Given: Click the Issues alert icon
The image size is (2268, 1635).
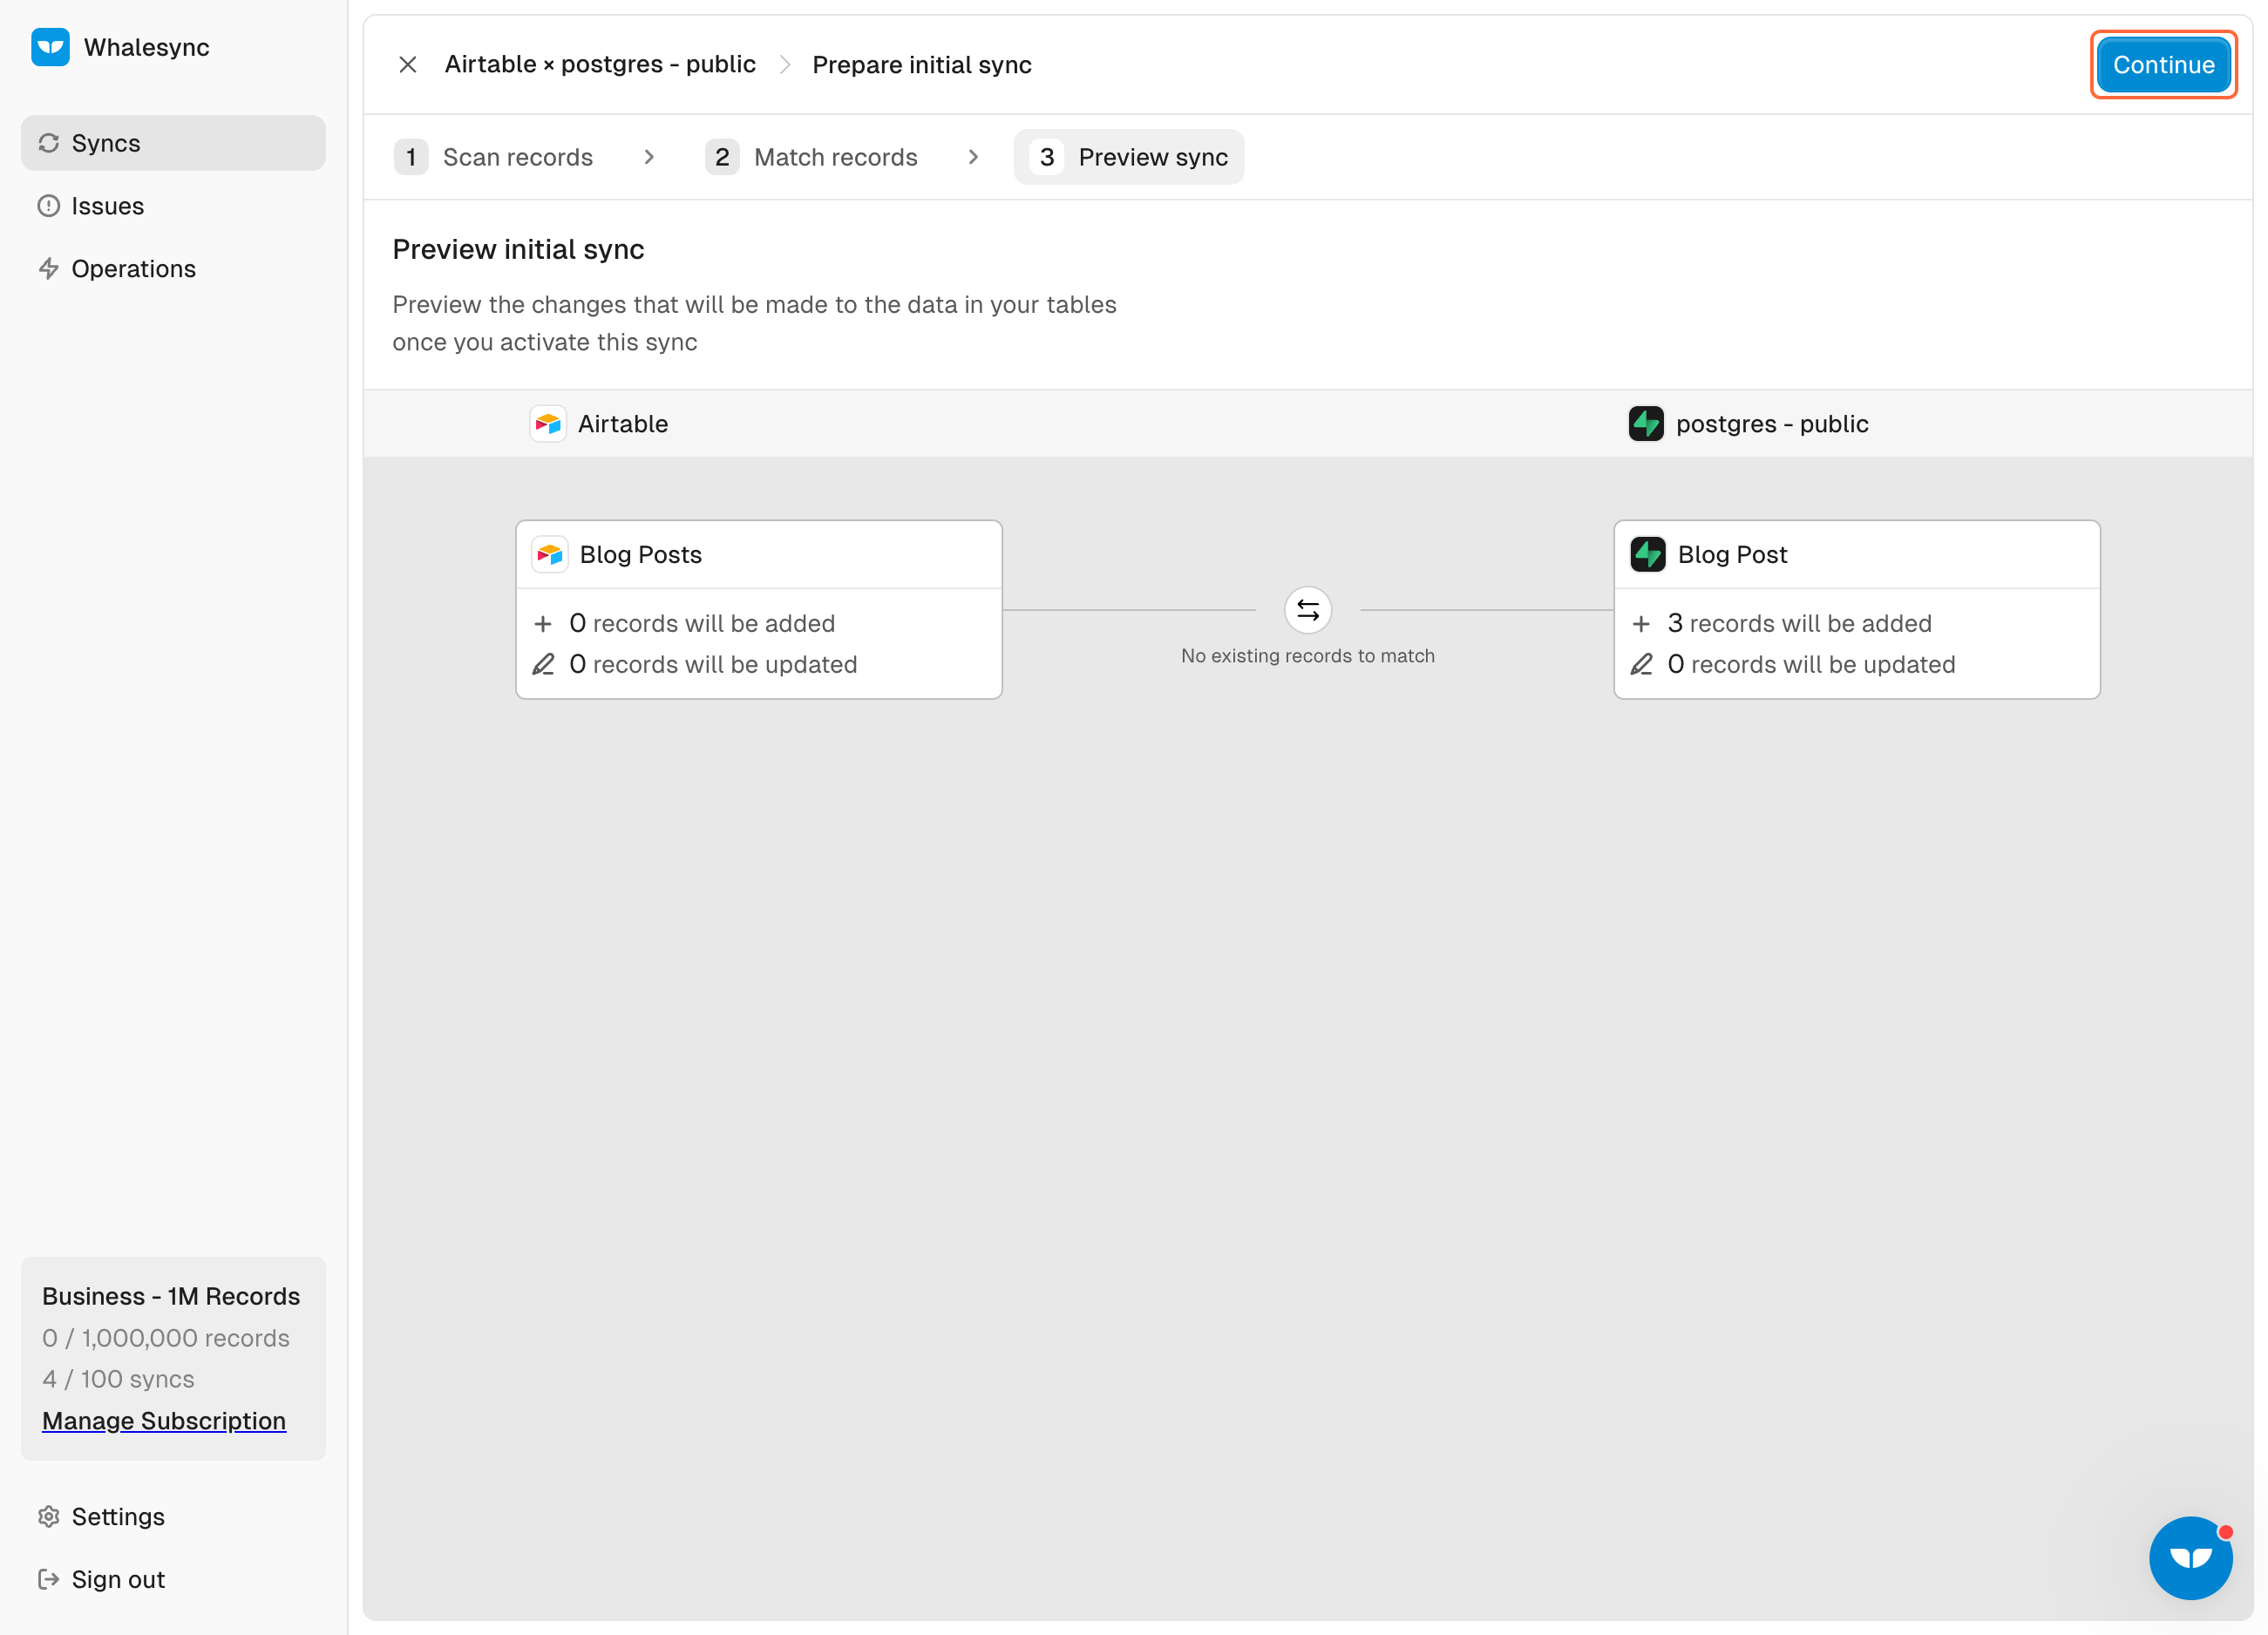Looking at the screenshot, I should click(49, 206).
